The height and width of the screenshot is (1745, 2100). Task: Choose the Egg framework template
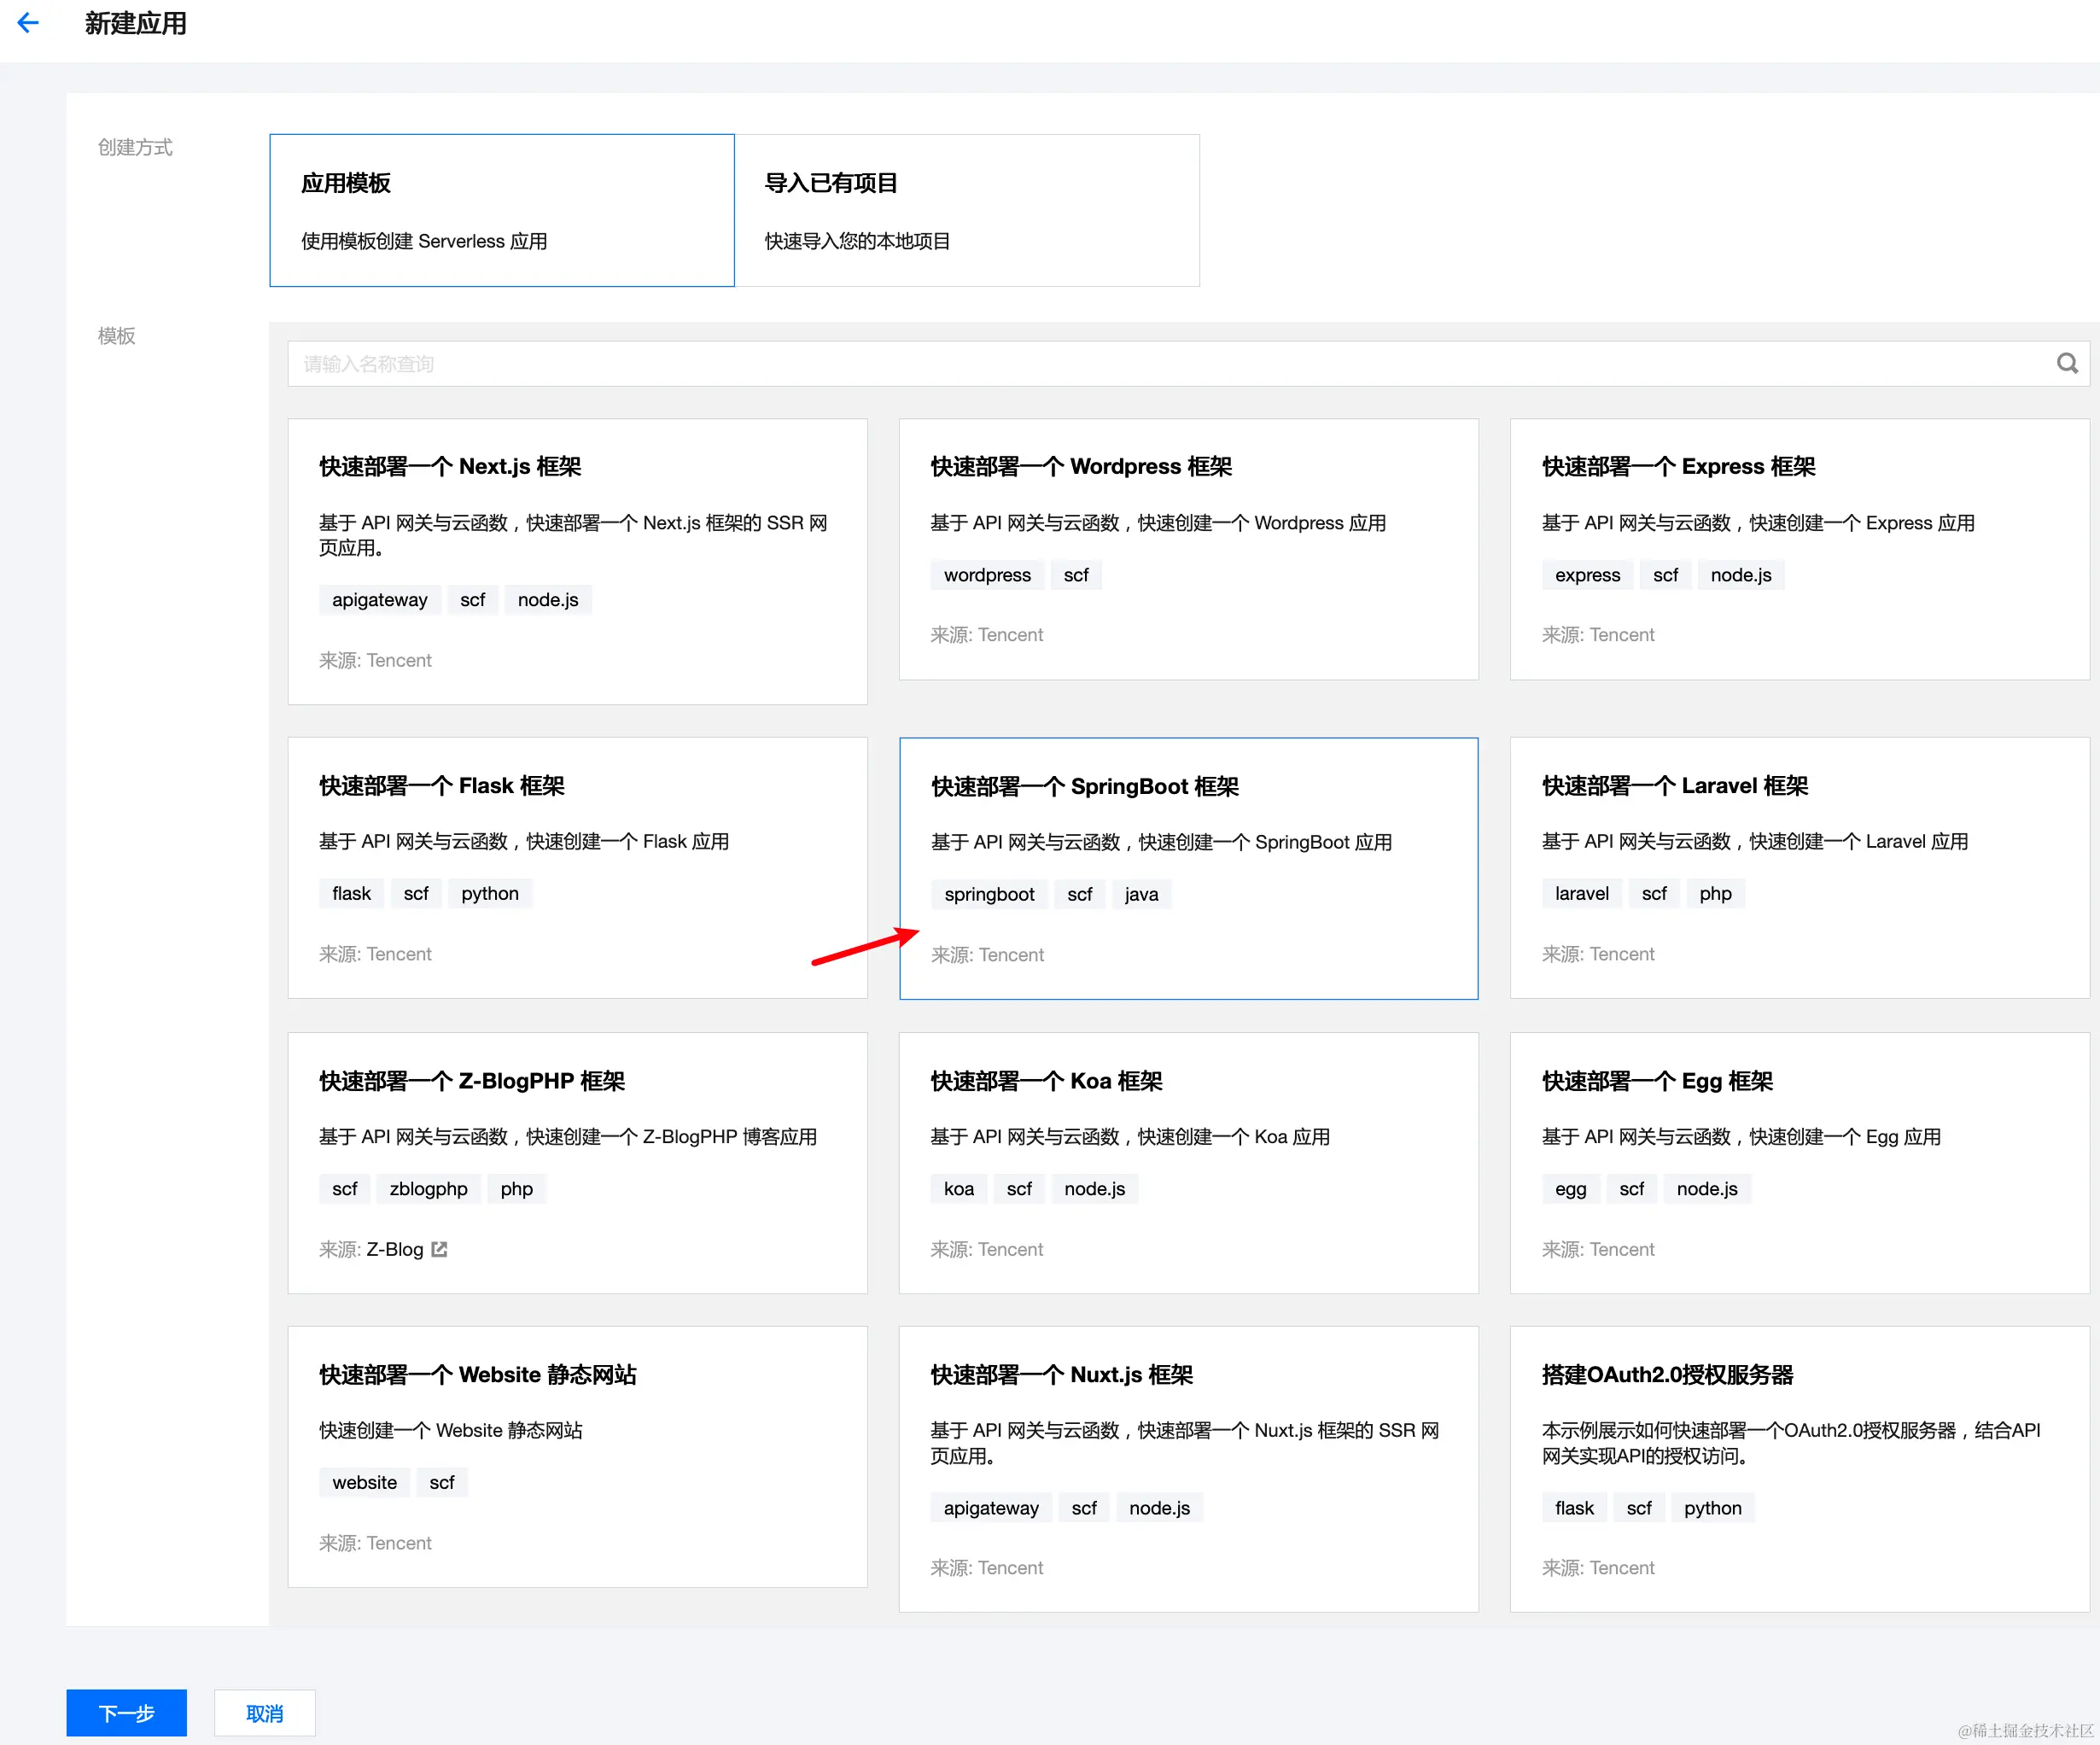[1799, 1162]
